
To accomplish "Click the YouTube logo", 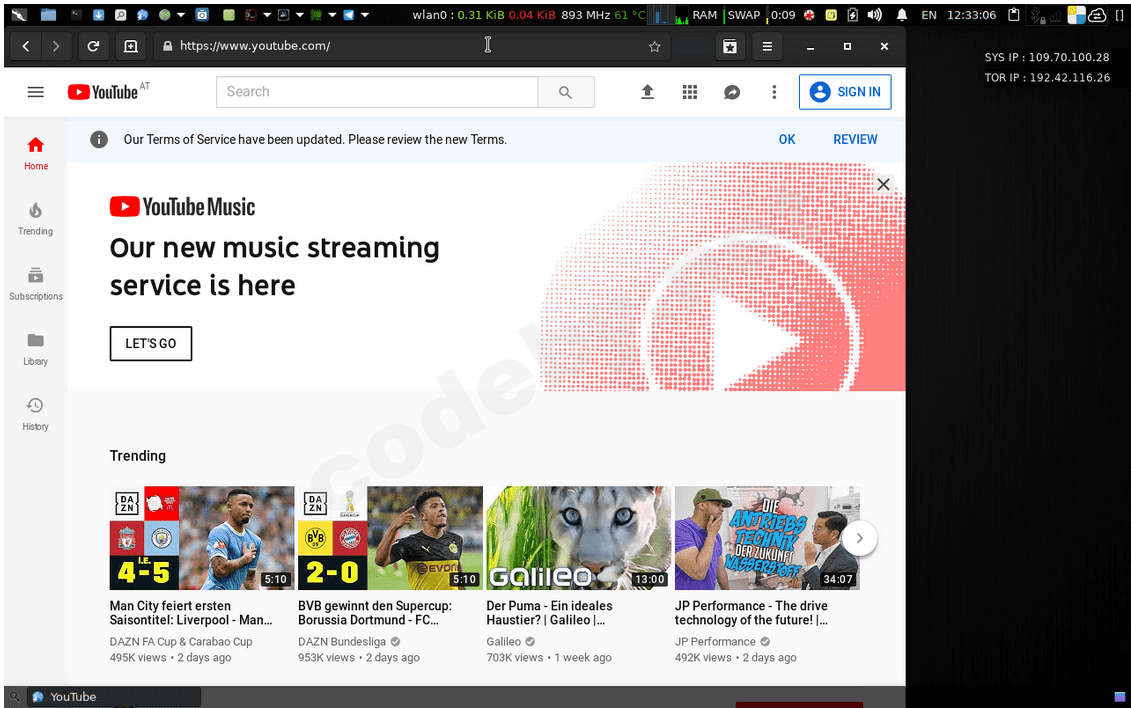I will tap(102, 92).
